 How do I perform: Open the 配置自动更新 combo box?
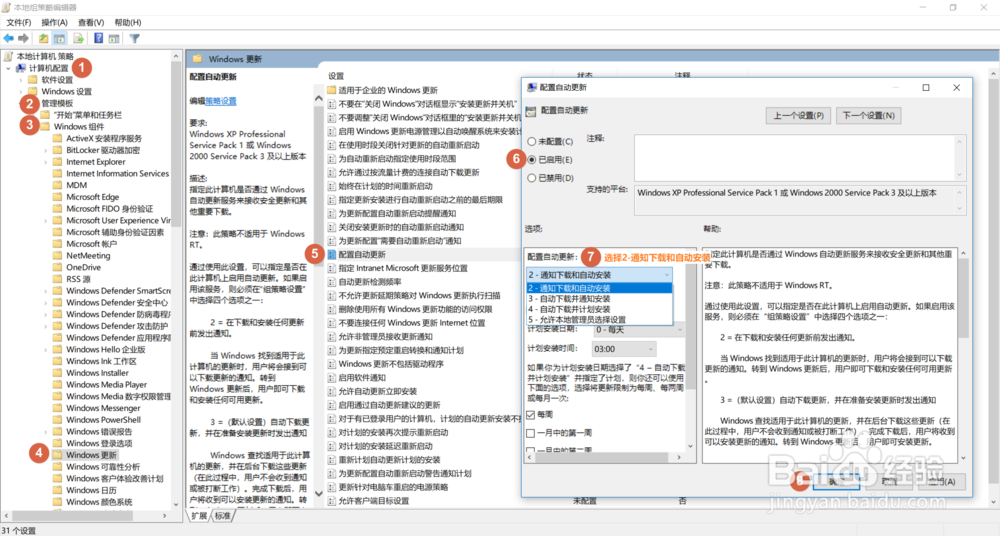(x=599, y=275)
